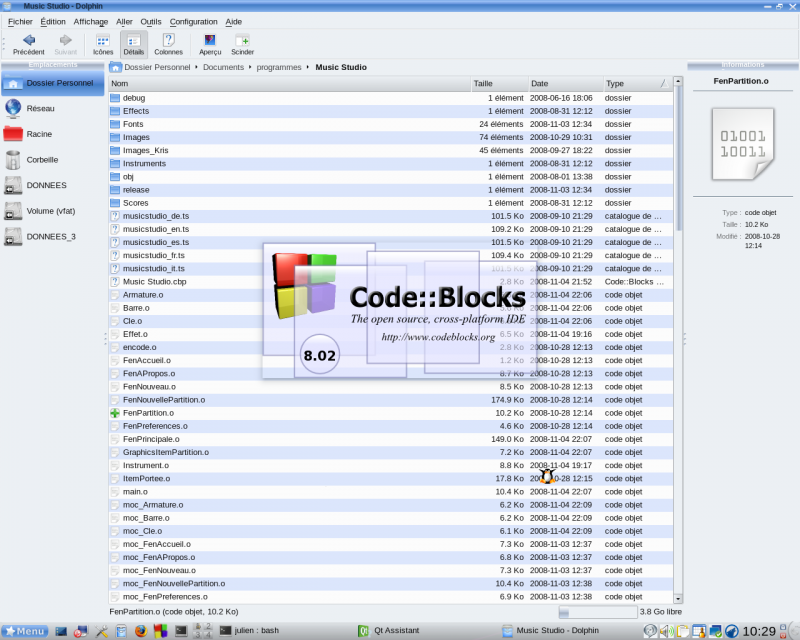
Task: Select the Détails view mode
Action: [x=134, y=41]
